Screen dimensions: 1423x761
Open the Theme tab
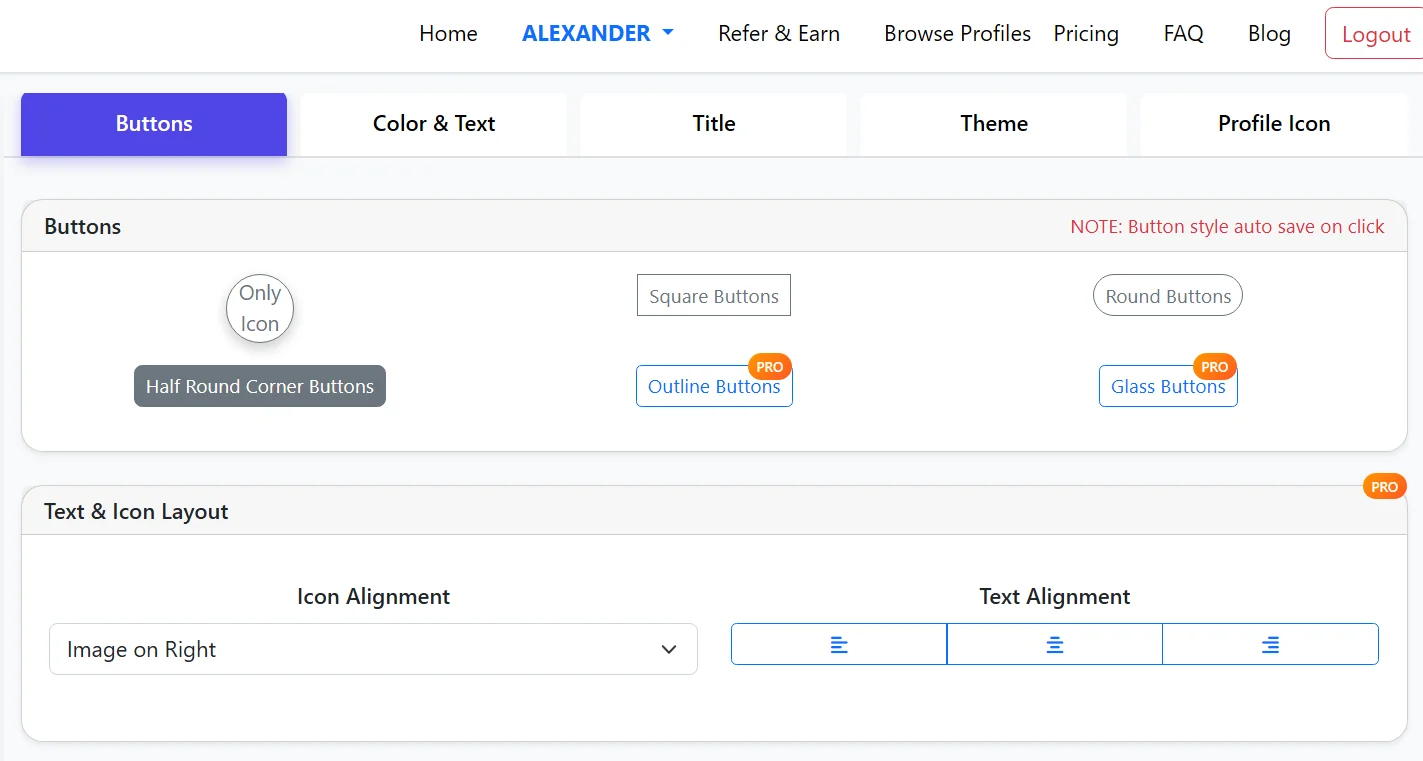point(993,123)
